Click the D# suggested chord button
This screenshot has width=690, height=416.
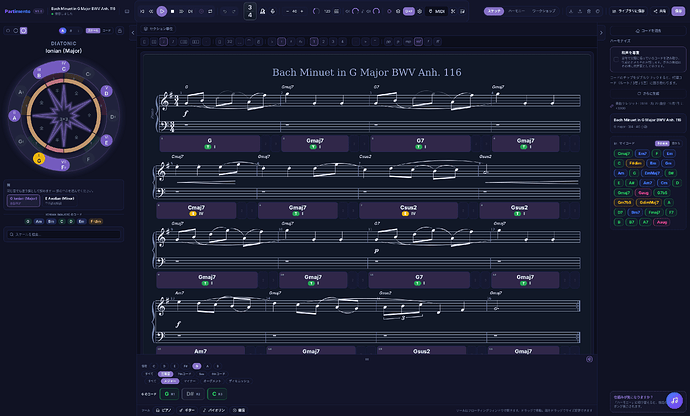[x=192, y=394]
